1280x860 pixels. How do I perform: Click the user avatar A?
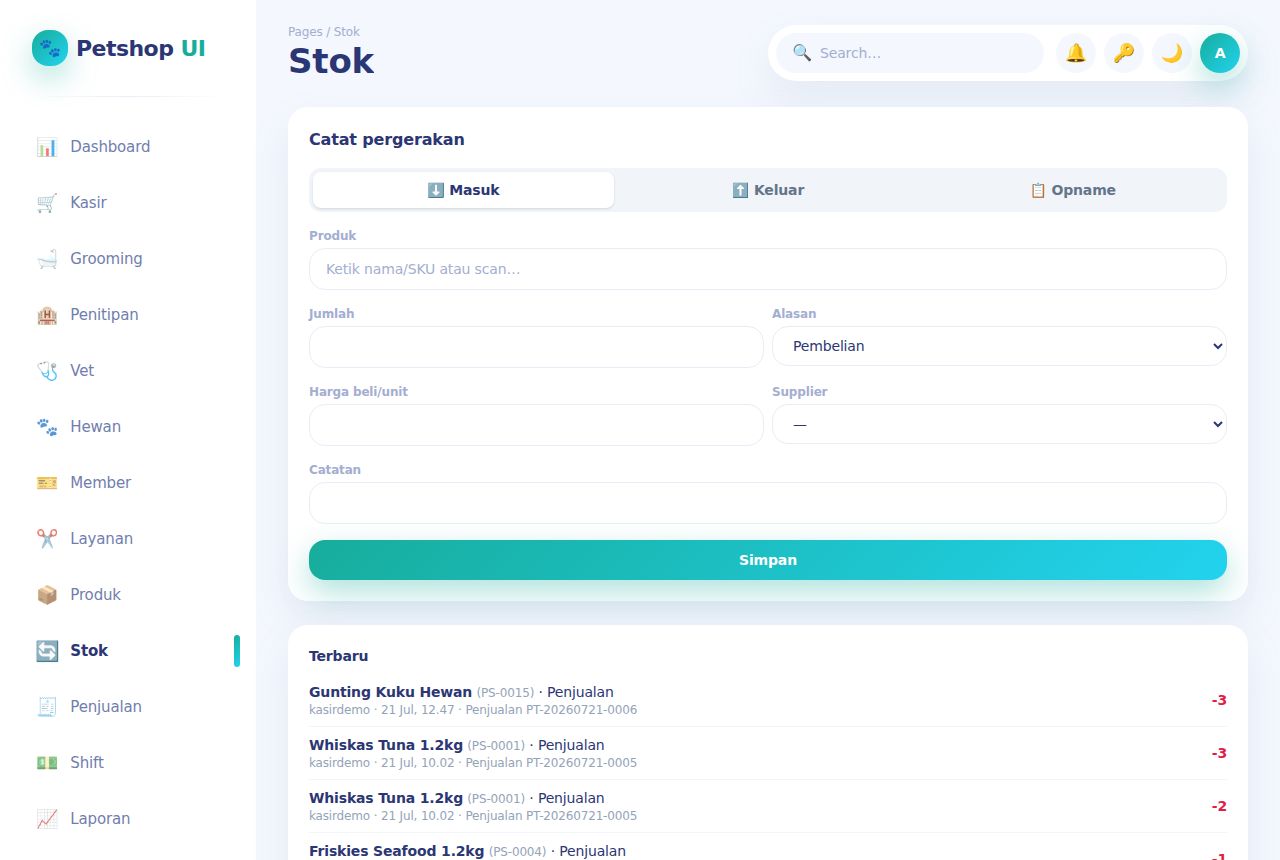click(1220, 53)
